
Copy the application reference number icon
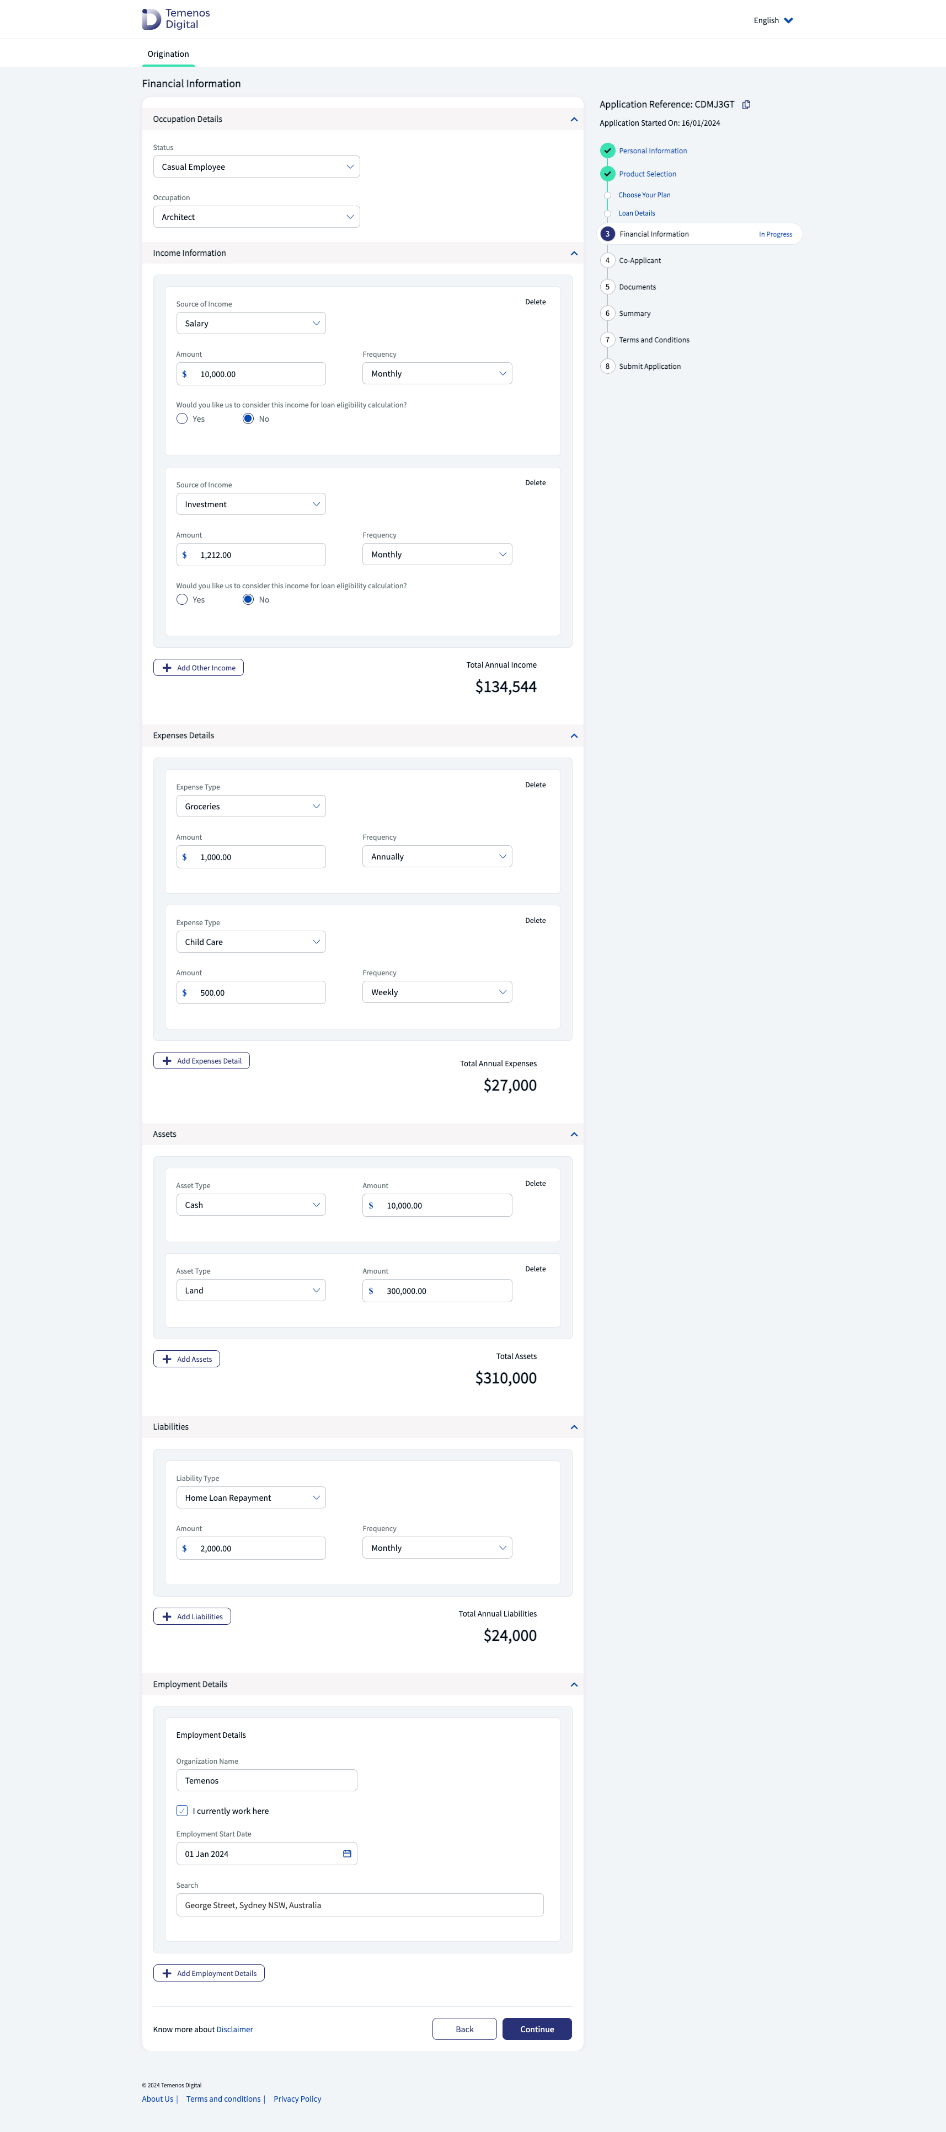[746, 104]
